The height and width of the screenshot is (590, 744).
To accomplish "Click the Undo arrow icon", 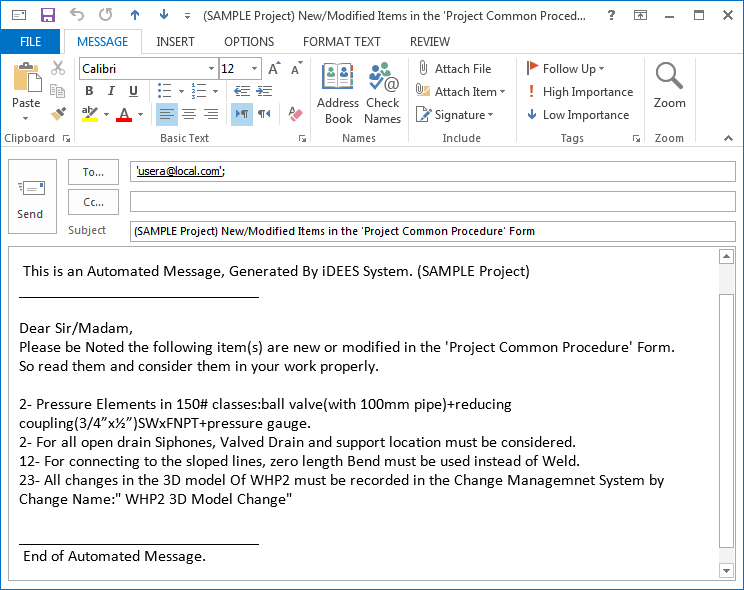I will (x=77, y=15).
